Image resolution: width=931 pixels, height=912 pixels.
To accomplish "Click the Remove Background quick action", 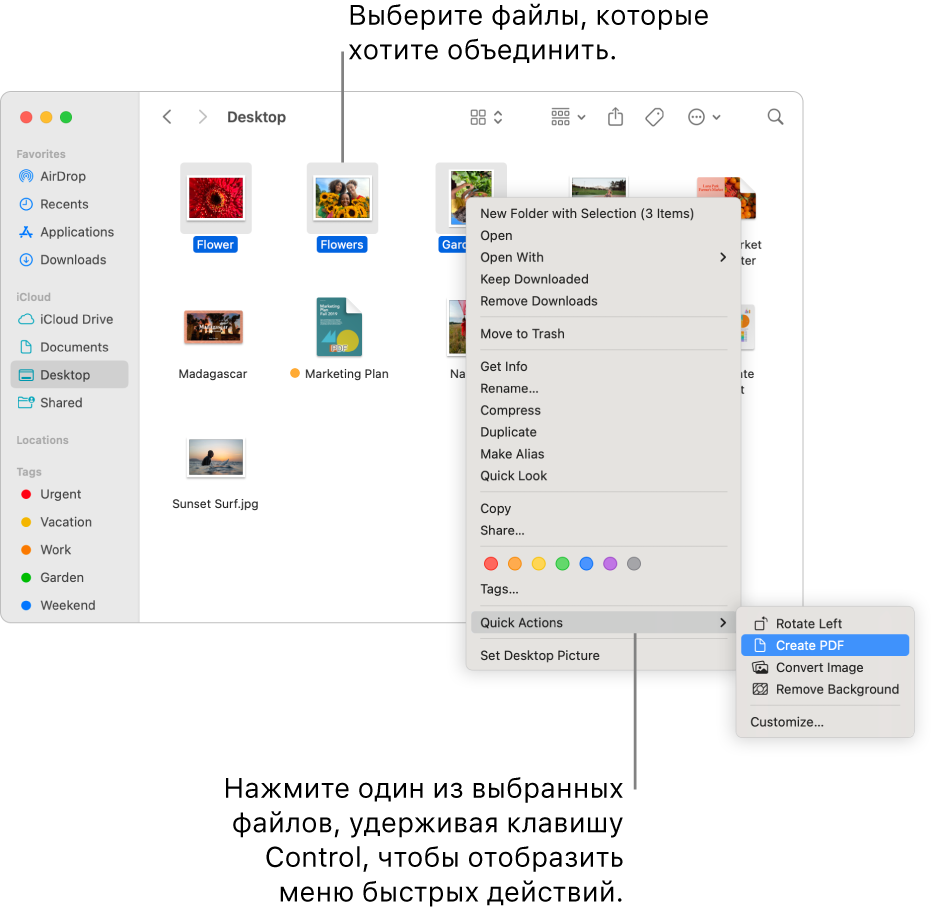I will pyautogui.click(x=825, y=690).
